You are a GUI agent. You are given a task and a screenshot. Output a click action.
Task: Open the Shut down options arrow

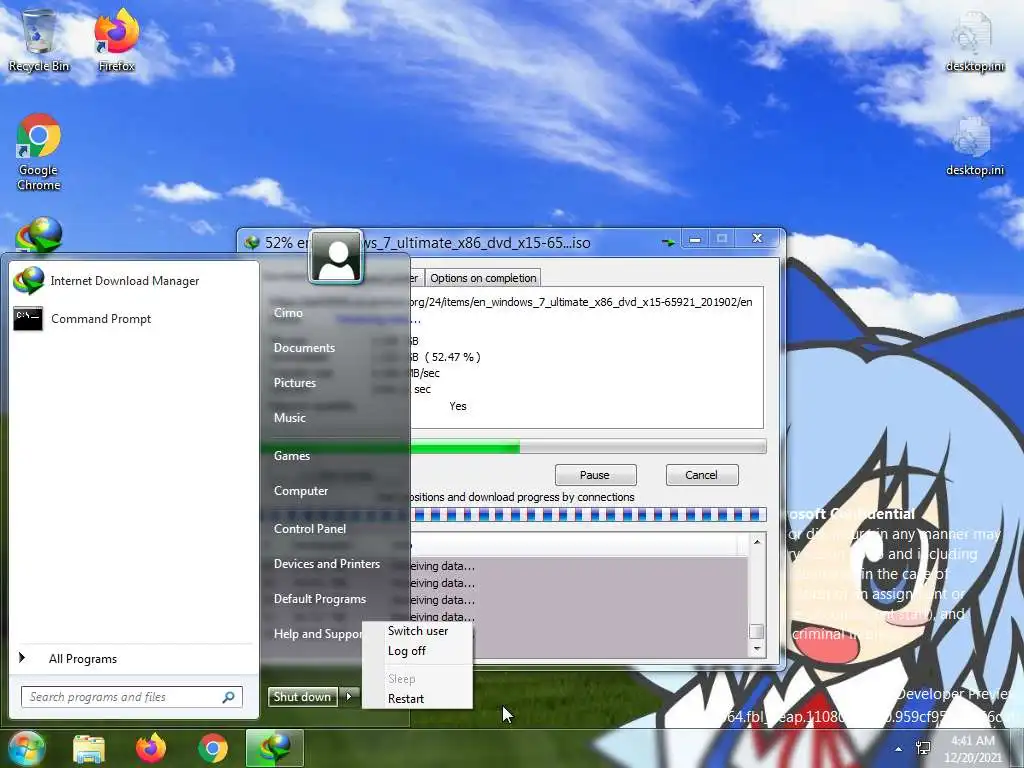[x=349, y=697]
